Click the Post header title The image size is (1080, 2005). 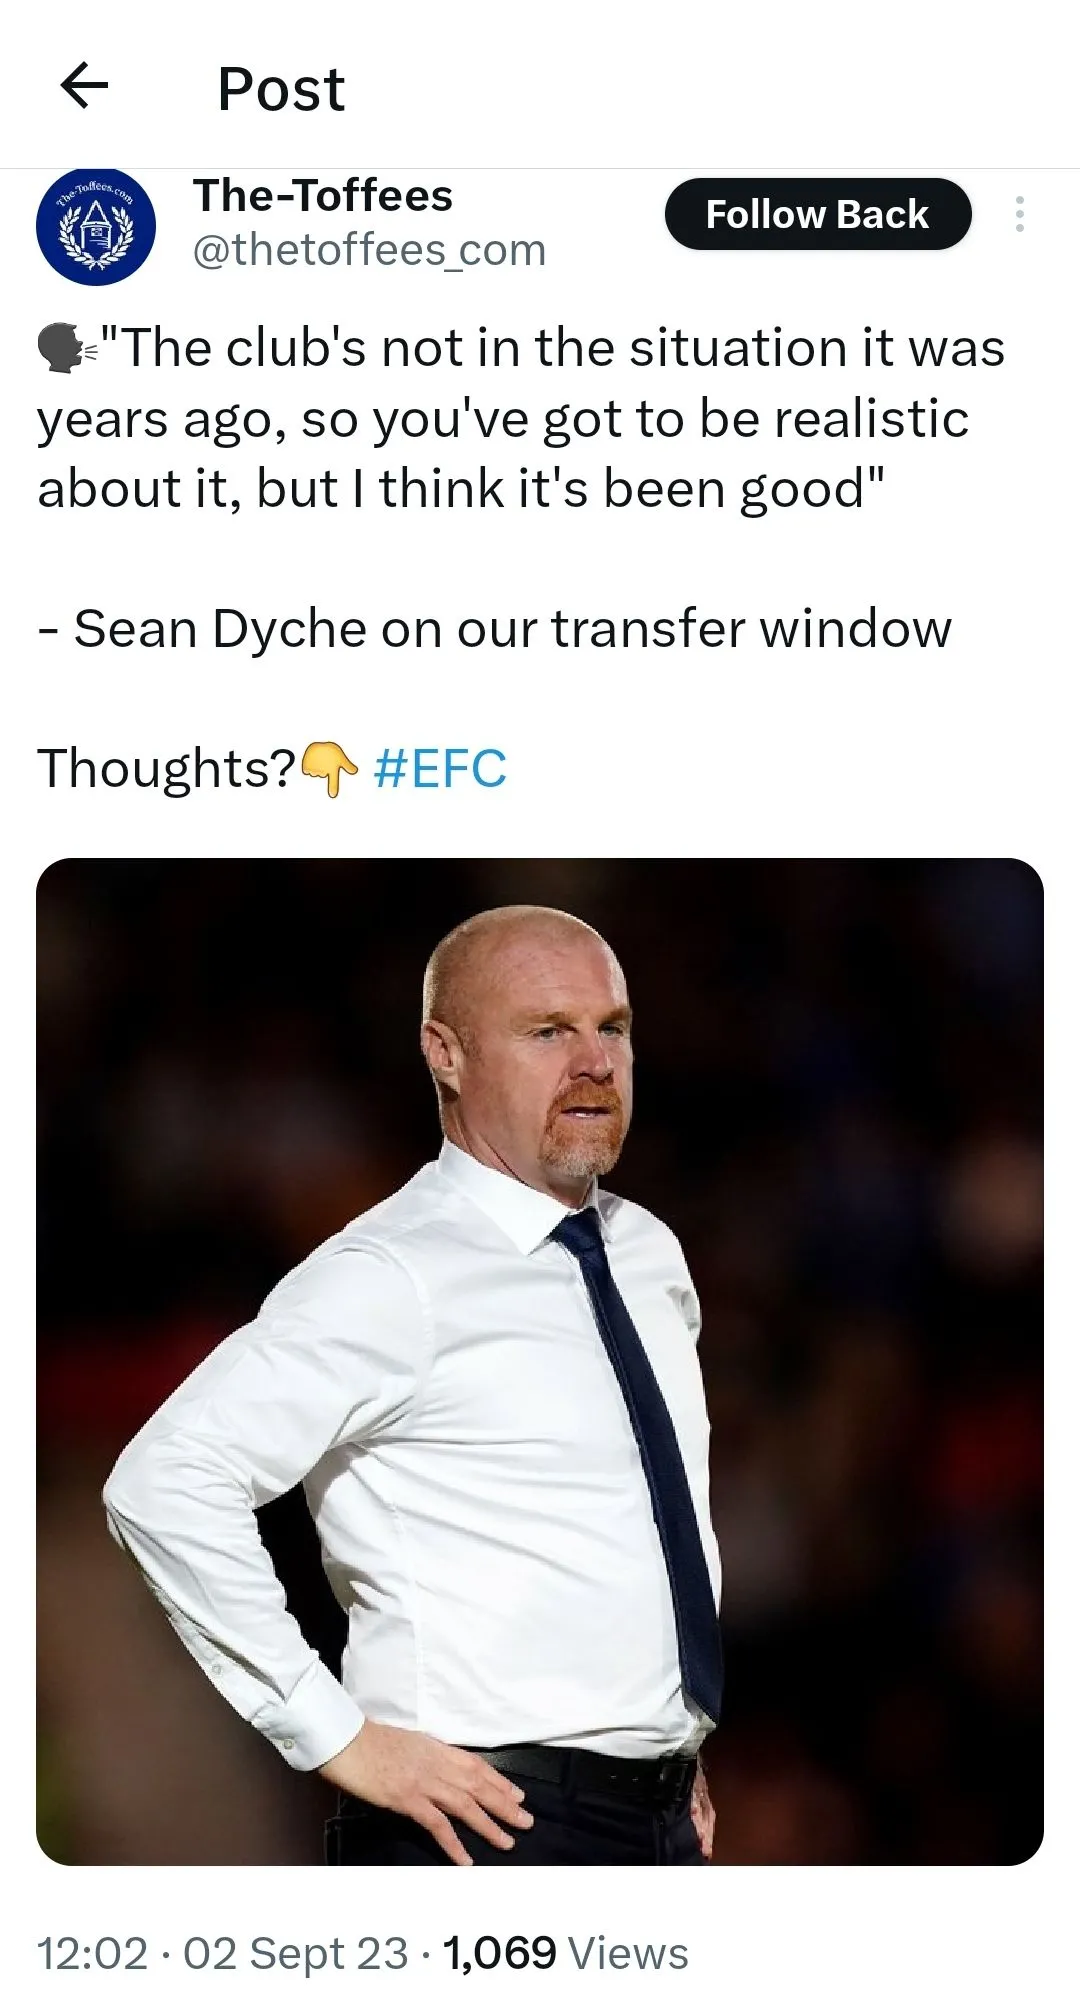click(281, 89)
